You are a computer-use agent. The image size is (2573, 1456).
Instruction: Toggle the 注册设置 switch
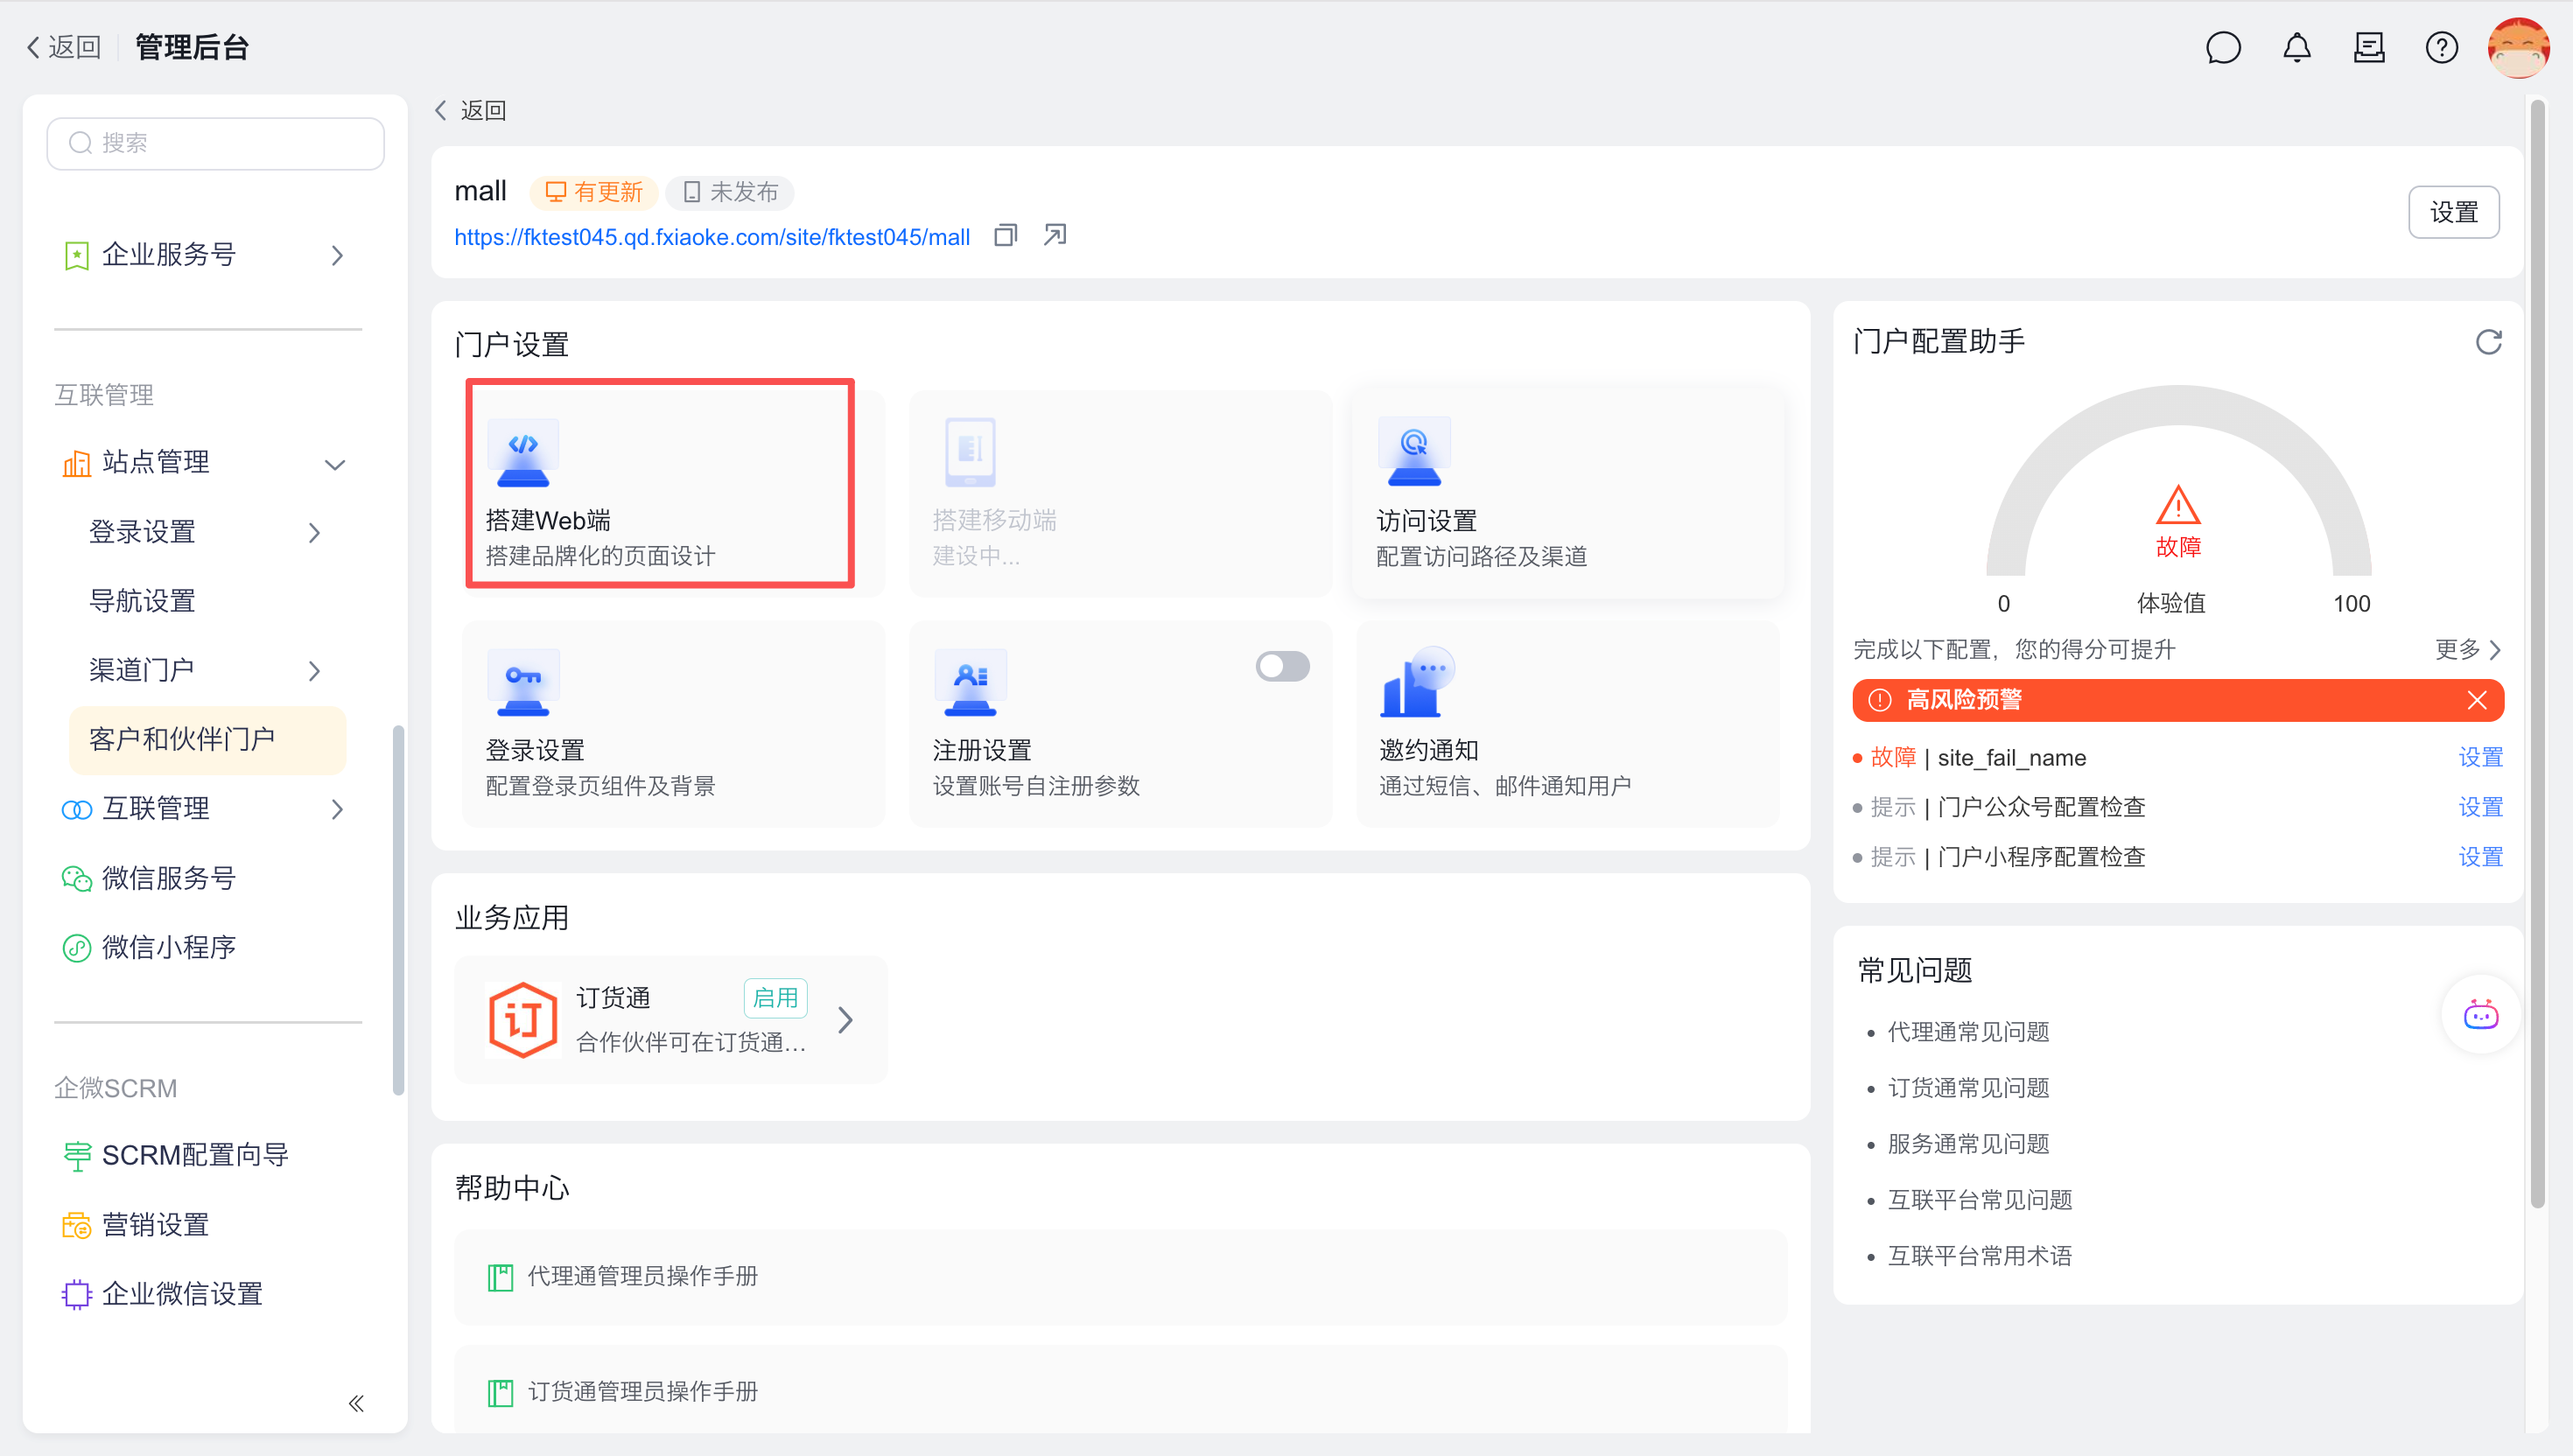tap(1282, 666)
